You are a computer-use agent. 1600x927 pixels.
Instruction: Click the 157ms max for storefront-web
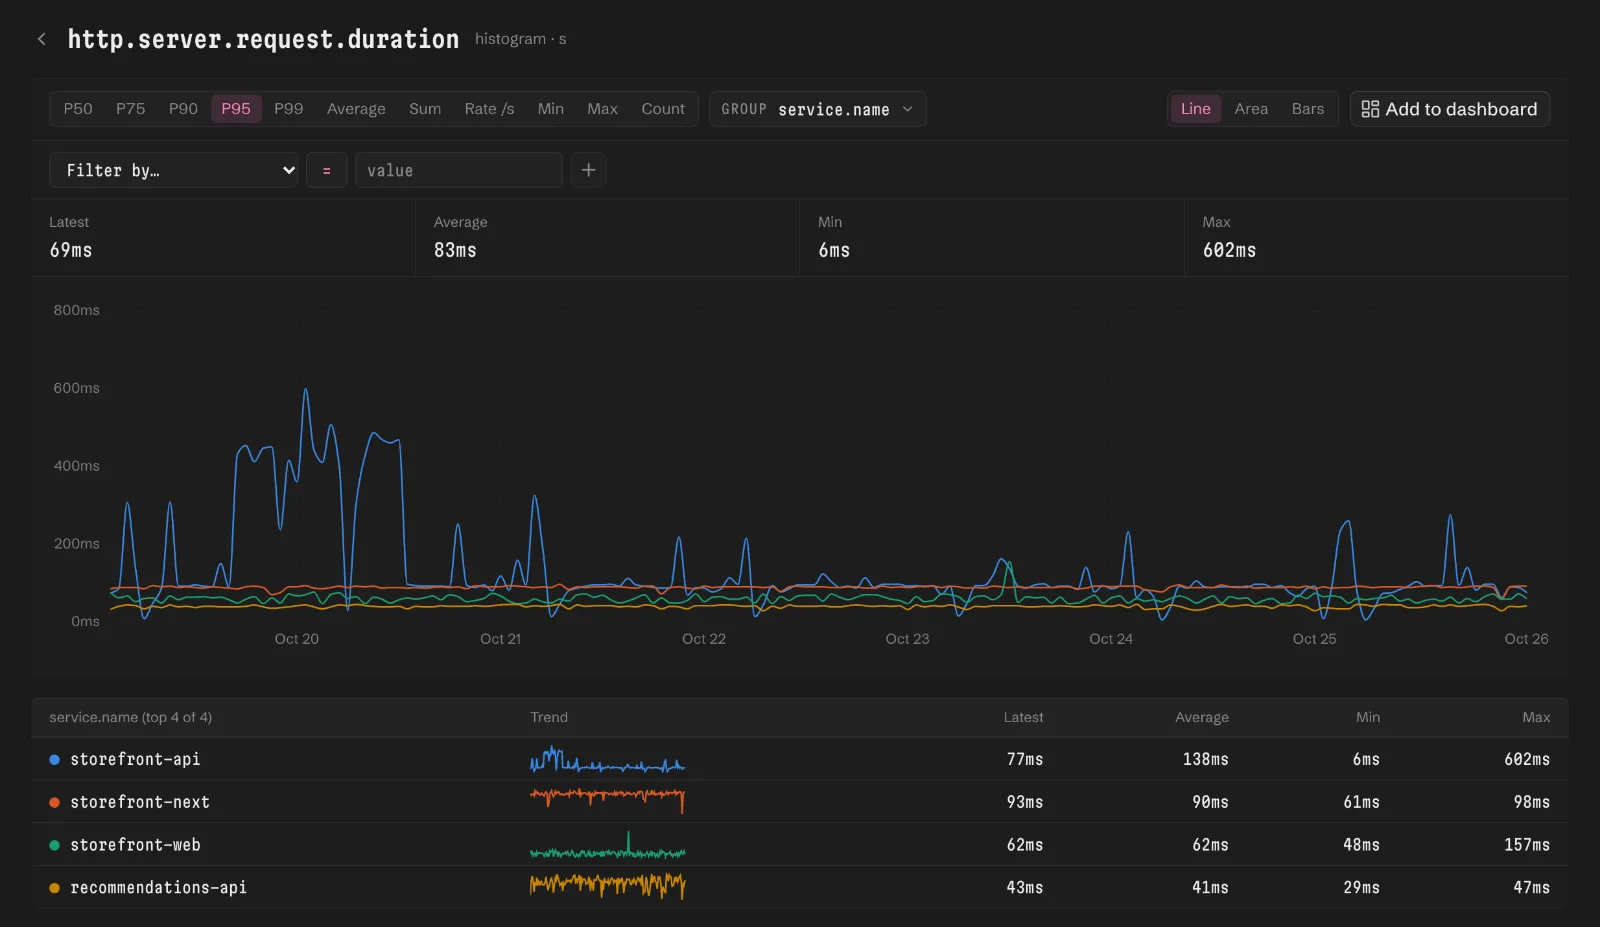pos(1527,845)
